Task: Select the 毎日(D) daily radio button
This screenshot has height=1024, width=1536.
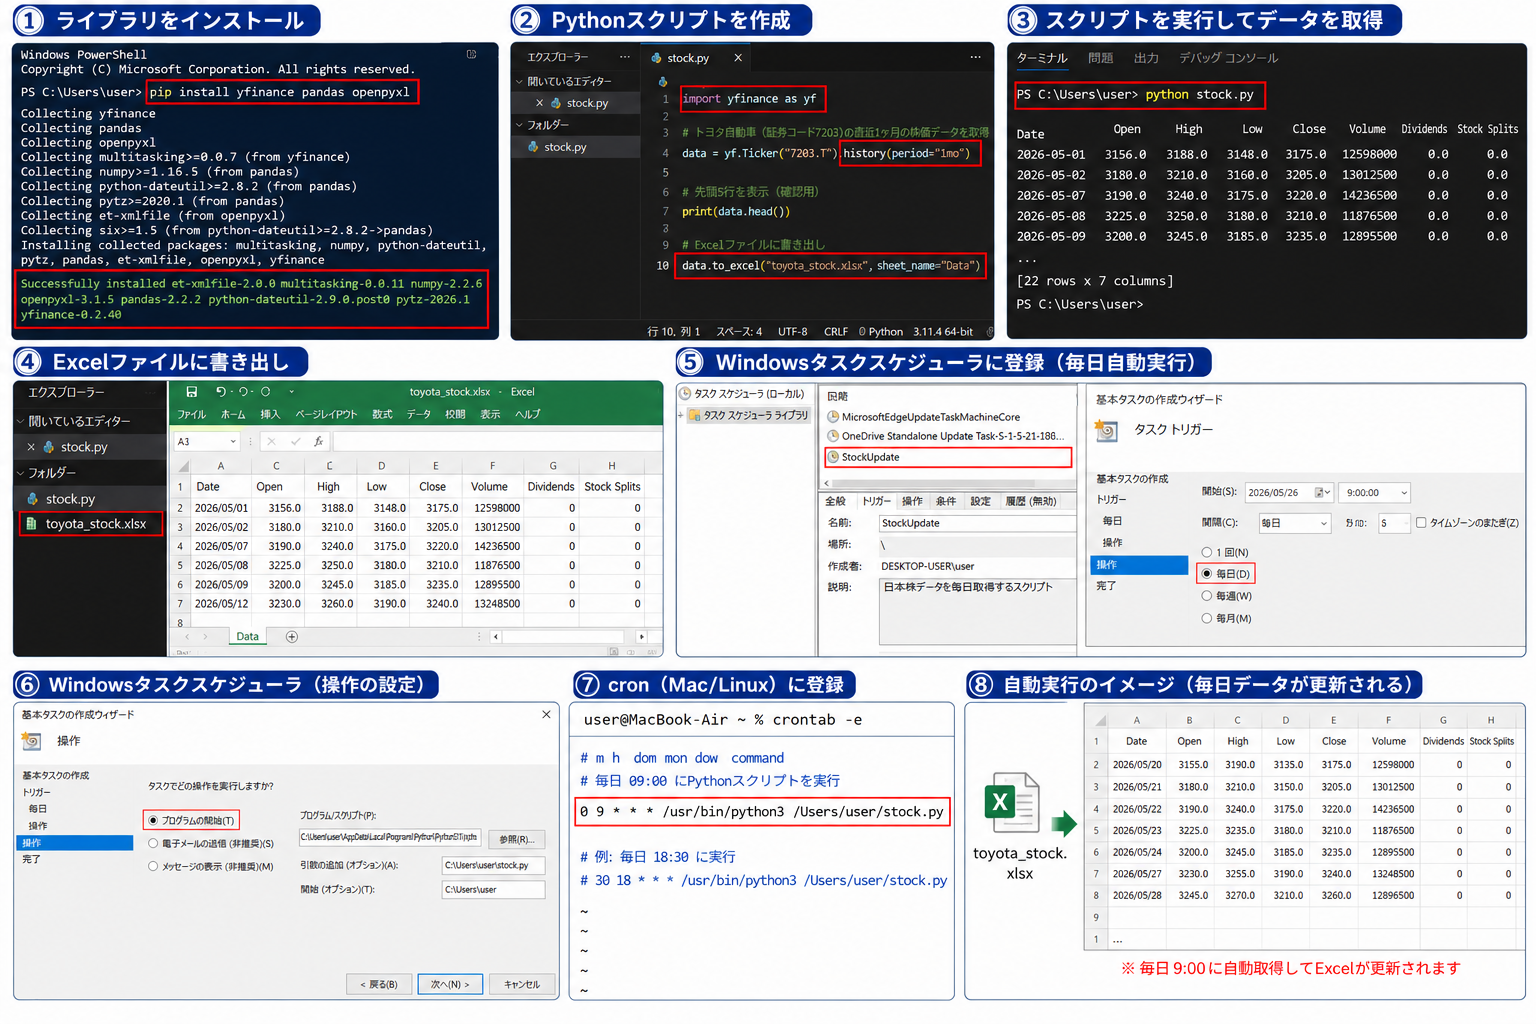Action: pos(1207,574)
